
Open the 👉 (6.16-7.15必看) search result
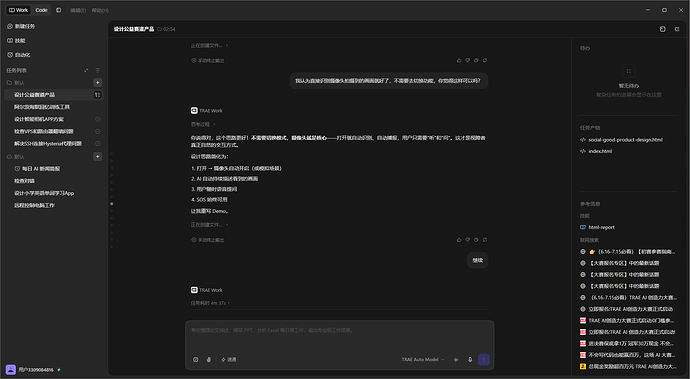(x=628, y=252)
